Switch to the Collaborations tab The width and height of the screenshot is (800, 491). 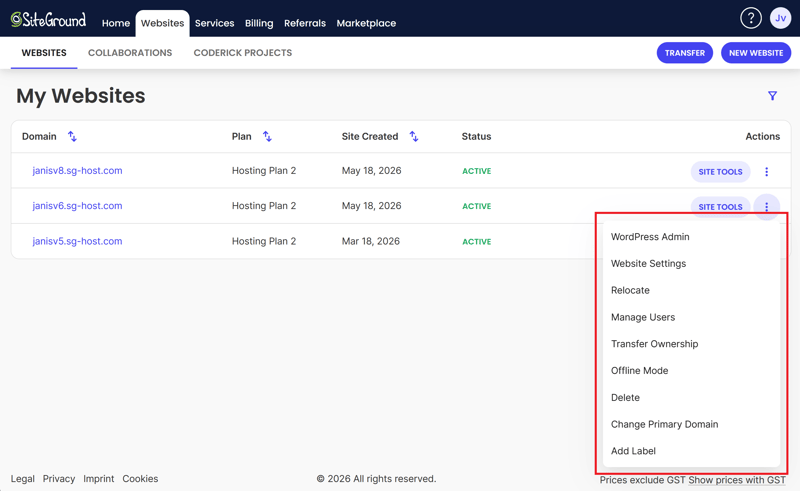(130, 53)
